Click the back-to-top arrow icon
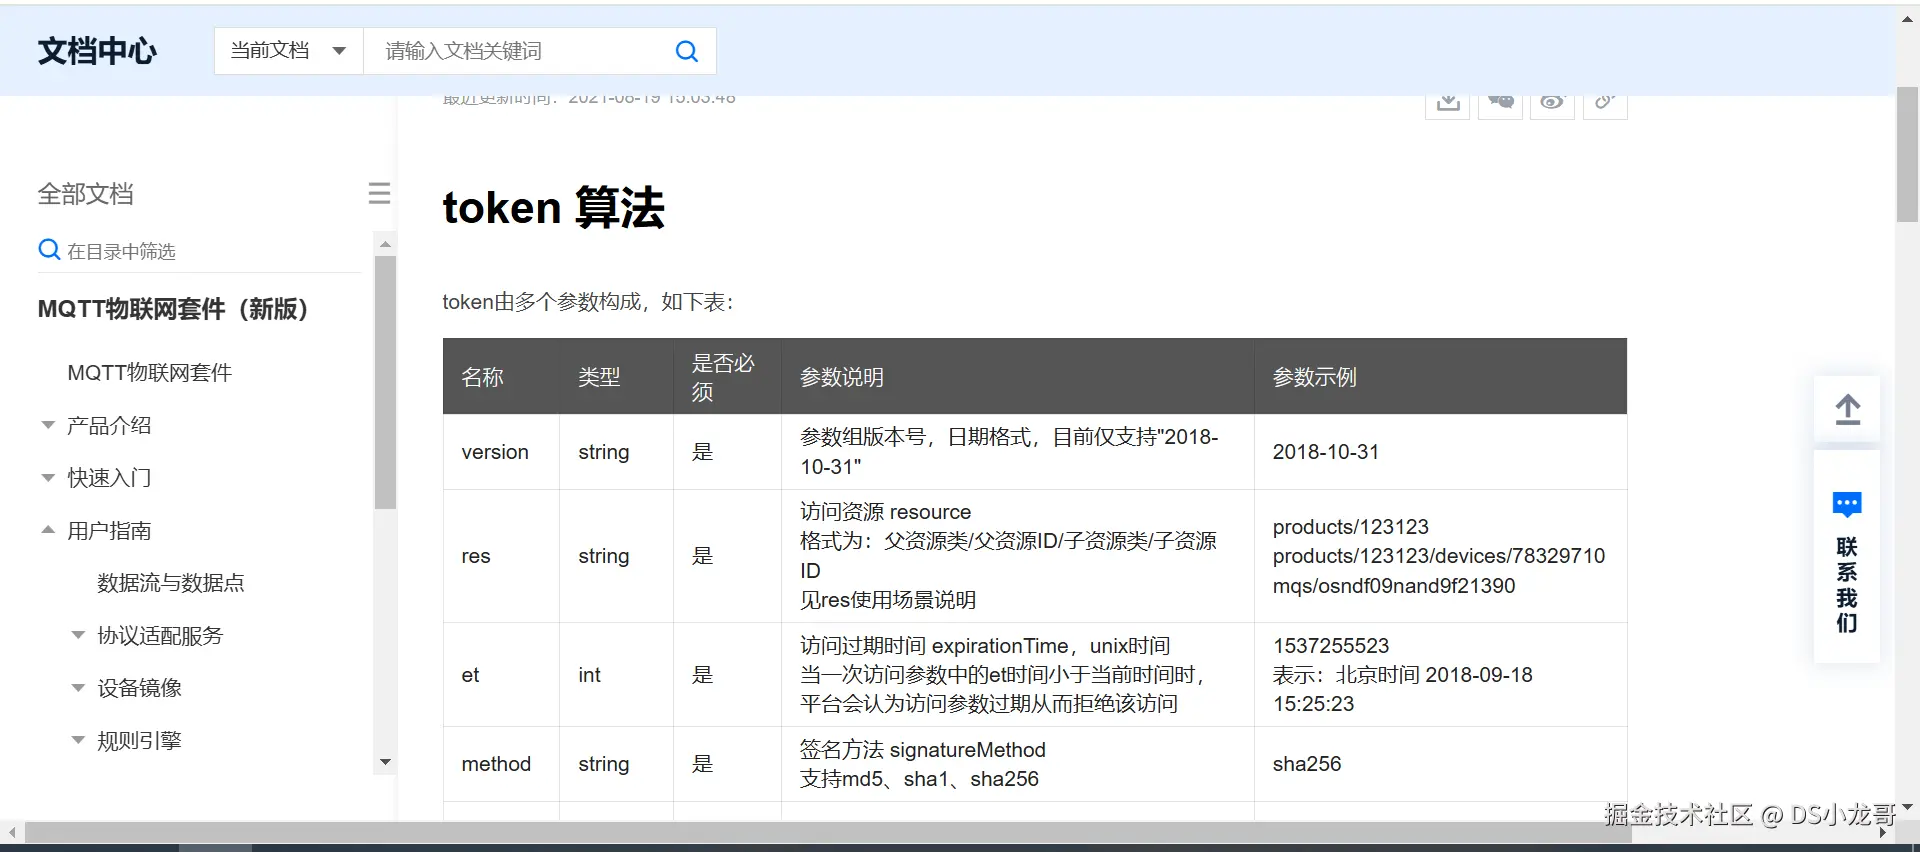Screen dimensions: 1920x852 [1847, 409]
